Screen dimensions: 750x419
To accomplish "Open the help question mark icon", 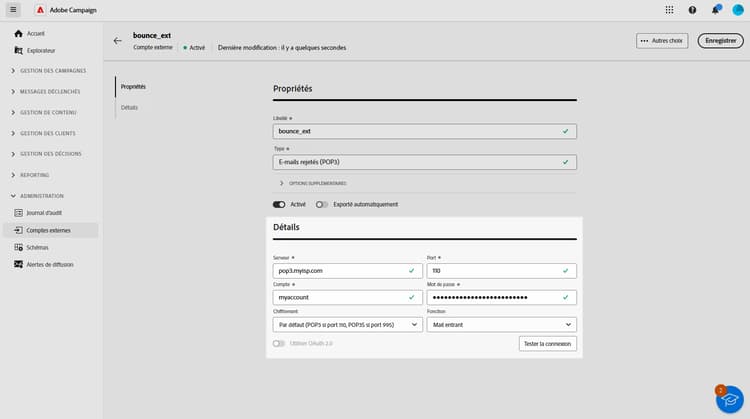I will (x=692, y=10).
